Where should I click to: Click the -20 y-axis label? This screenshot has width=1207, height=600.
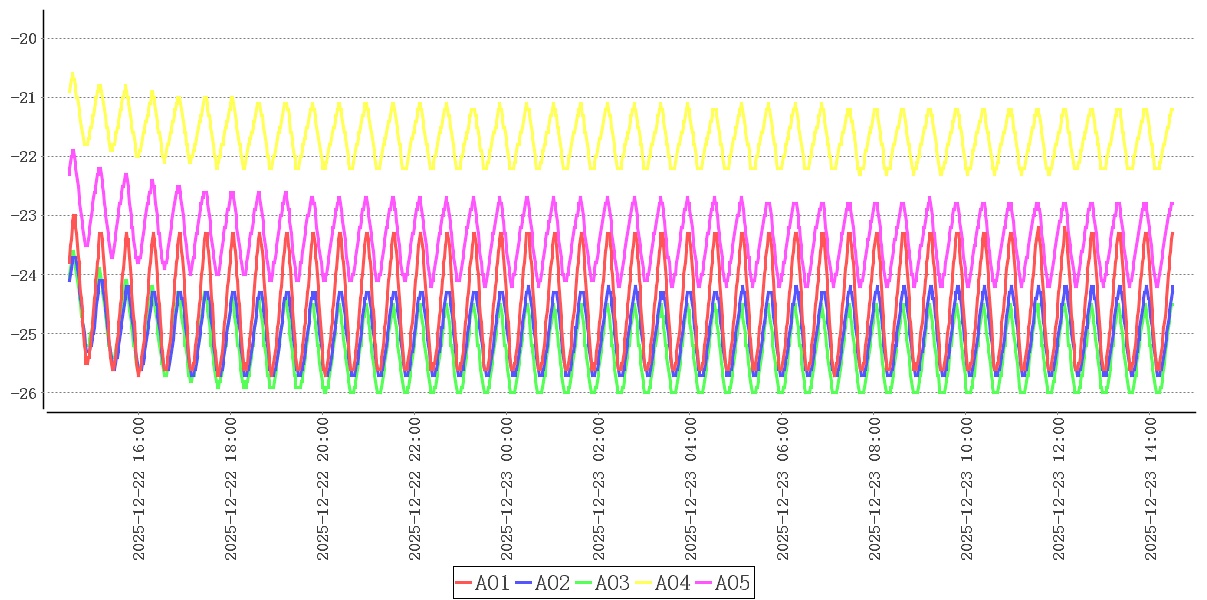pyautogui.click(x=23, y=38)
